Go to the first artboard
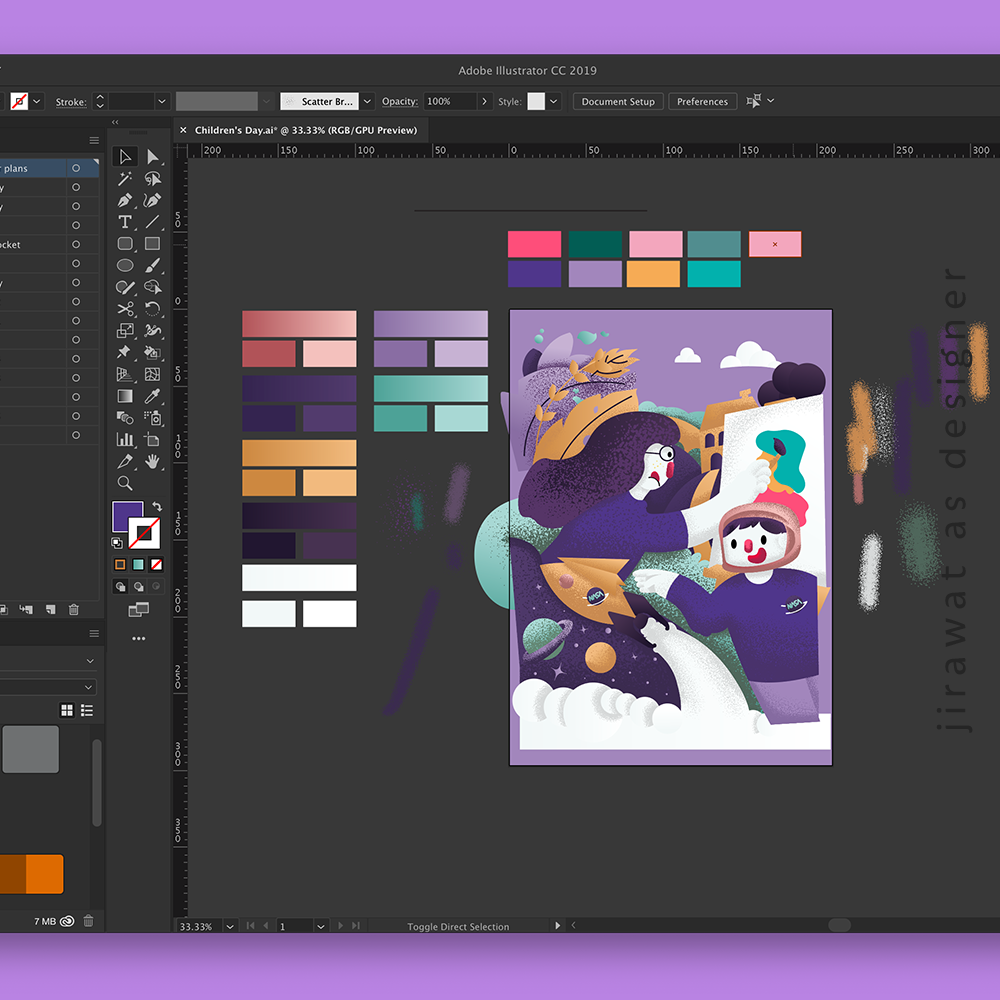The image size is (1000, 1000). click(250, 925)
